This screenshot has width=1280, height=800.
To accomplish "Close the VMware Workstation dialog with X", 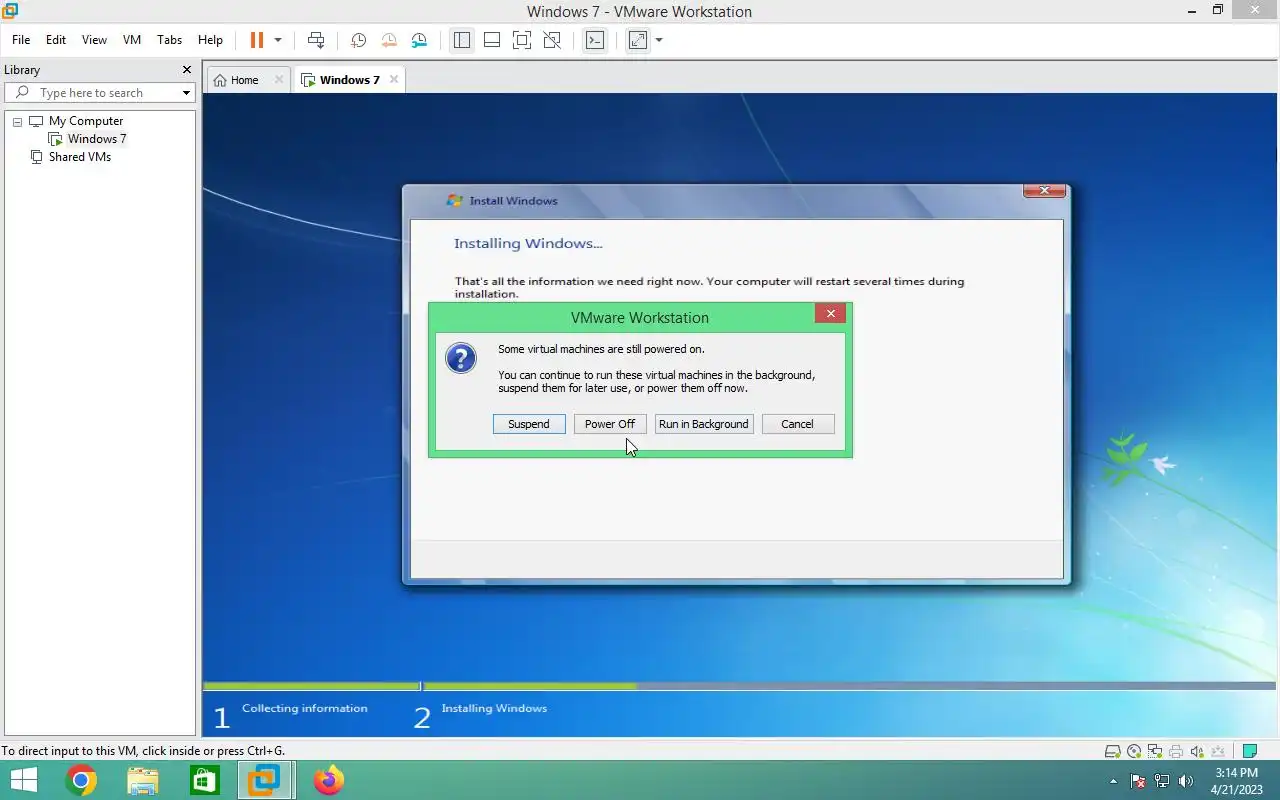I will point(830,314).
